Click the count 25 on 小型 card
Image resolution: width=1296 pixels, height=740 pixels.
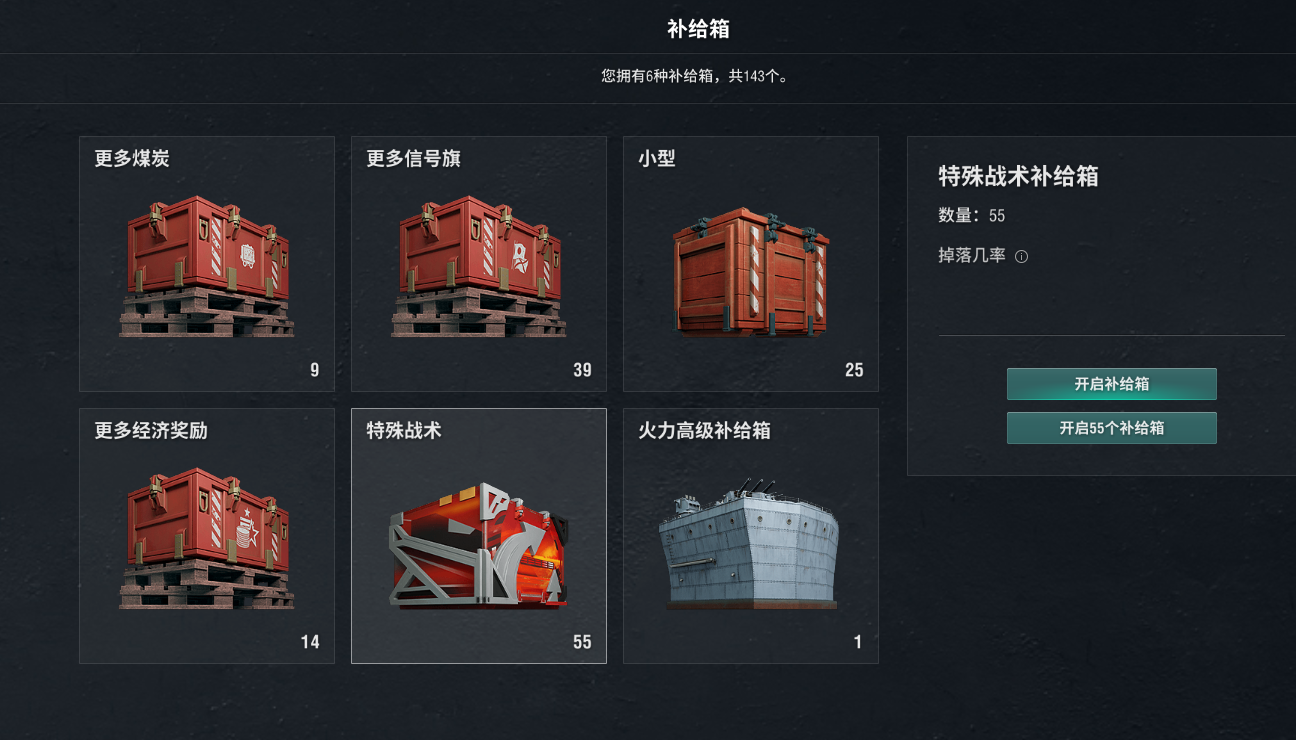point(854,370)
